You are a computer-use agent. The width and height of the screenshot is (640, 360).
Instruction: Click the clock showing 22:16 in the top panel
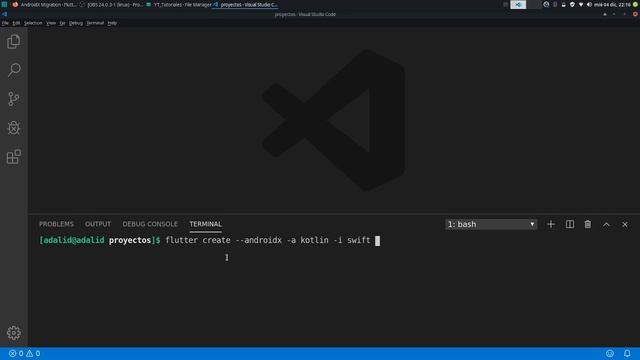point(612,4)
